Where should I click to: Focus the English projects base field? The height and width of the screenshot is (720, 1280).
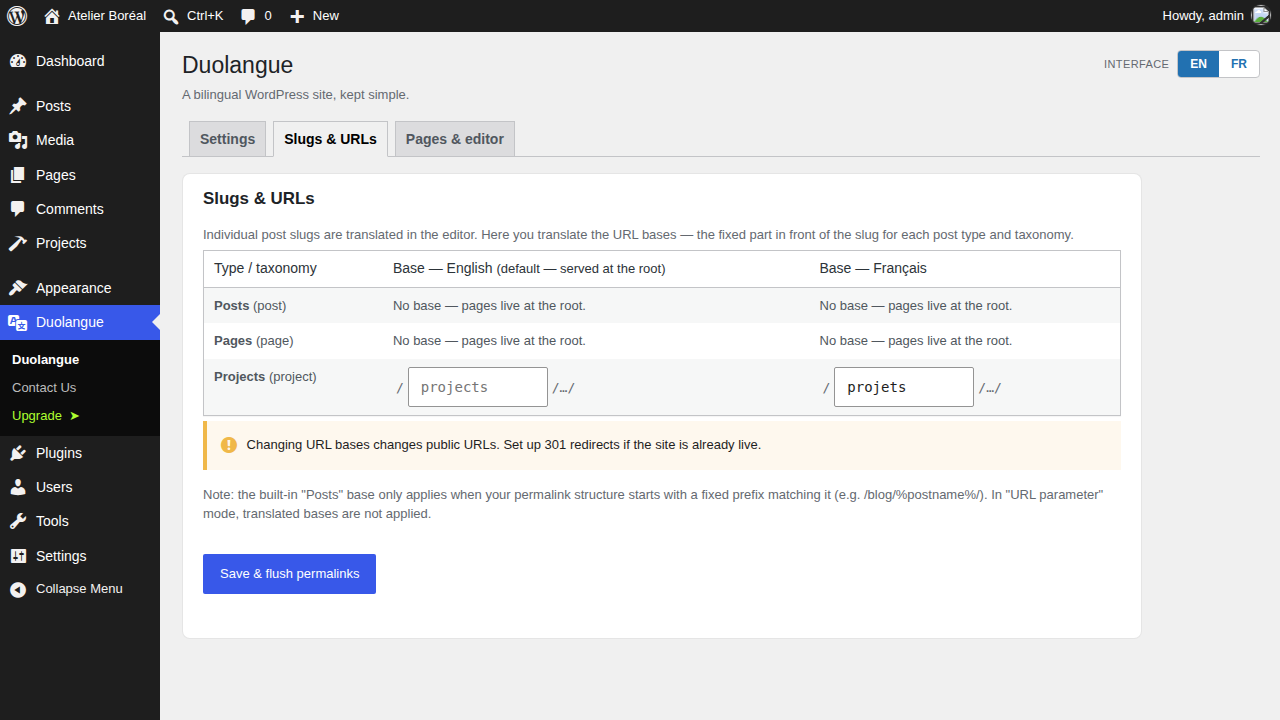[478, 387]
